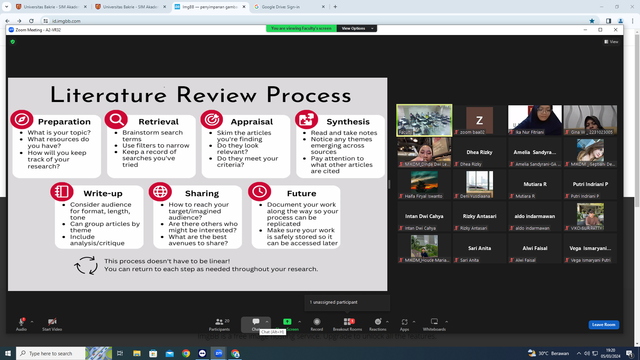Open Task View in the Windows taskbar
Viewport: 640px width, 360px height.
(x=120, y=353)
